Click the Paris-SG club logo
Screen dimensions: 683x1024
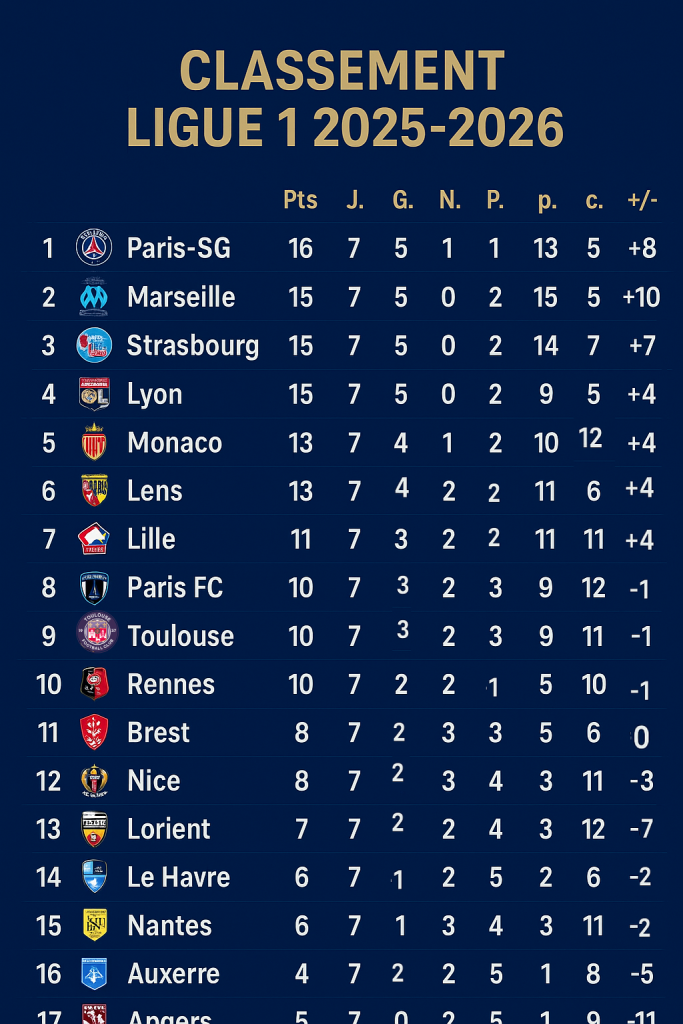(x=94, y=247)
